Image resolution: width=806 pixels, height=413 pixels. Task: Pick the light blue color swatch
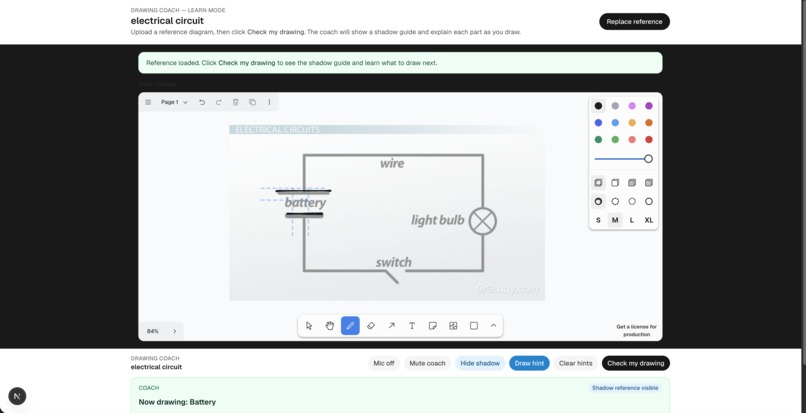click(615, 123)
